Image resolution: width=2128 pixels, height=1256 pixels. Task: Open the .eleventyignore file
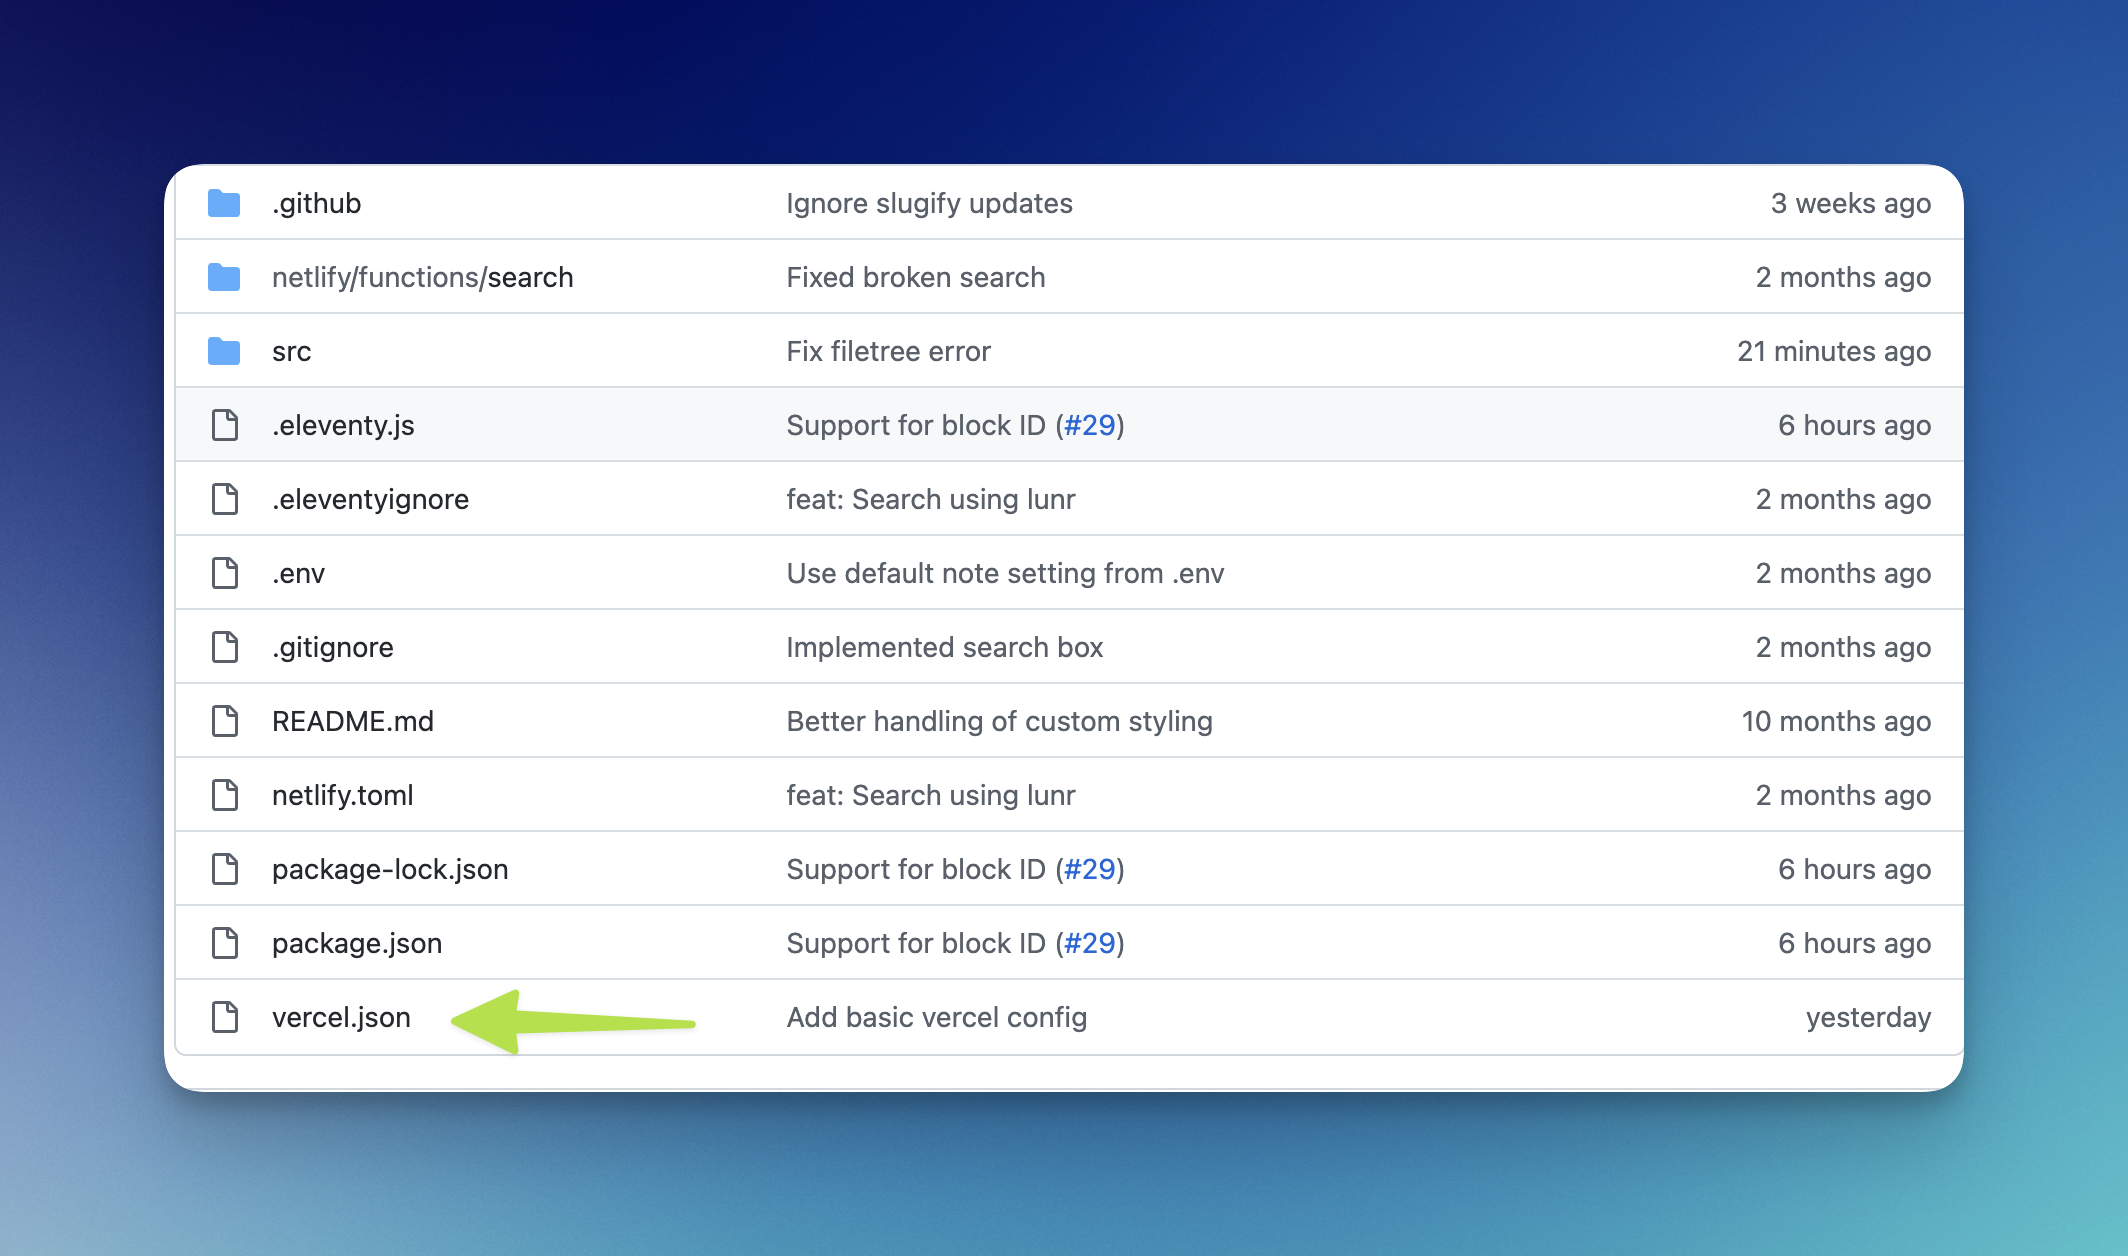pos(370,499)
